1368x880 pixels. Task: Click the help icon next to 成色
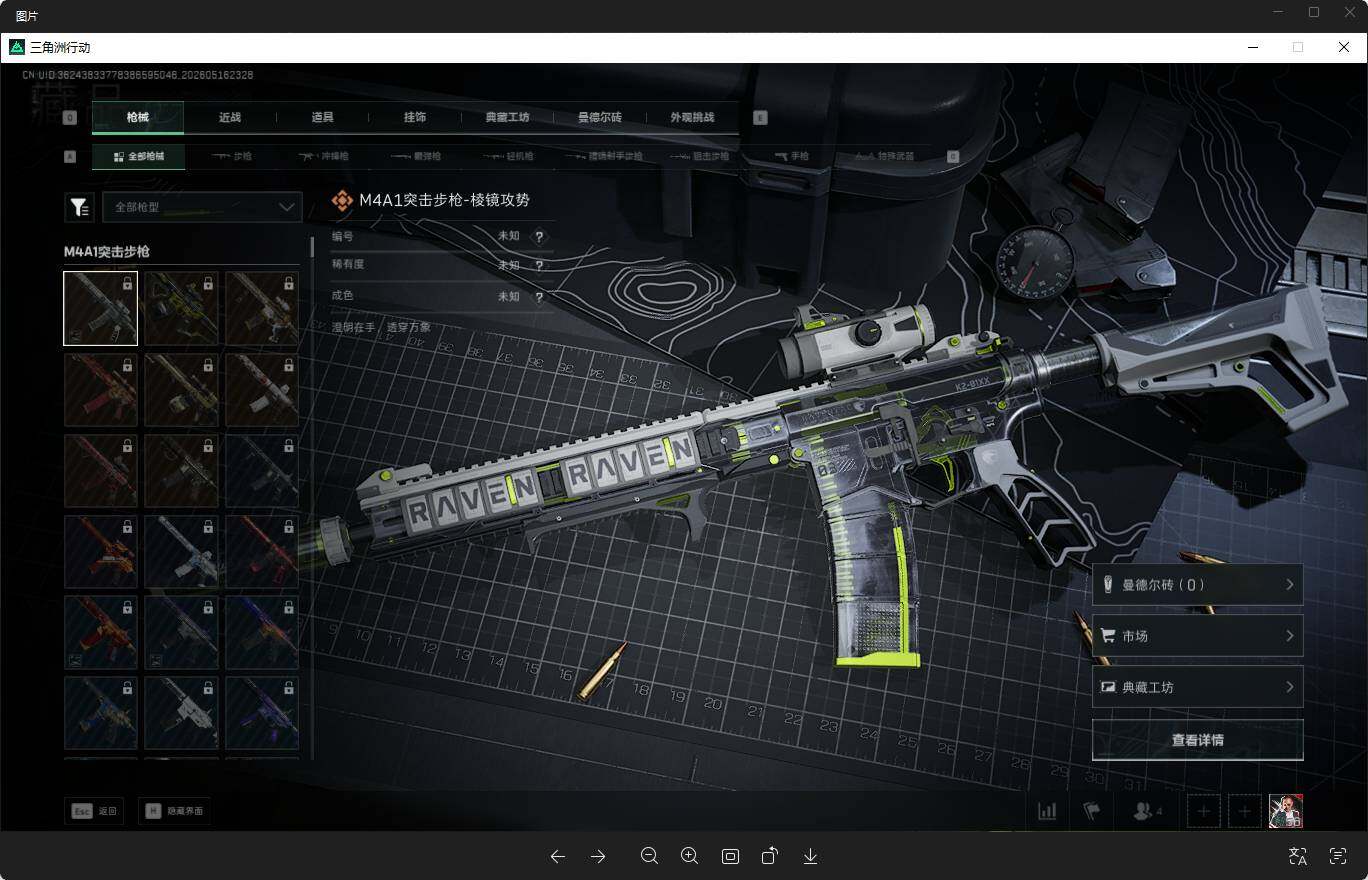[x=539, y=297]
